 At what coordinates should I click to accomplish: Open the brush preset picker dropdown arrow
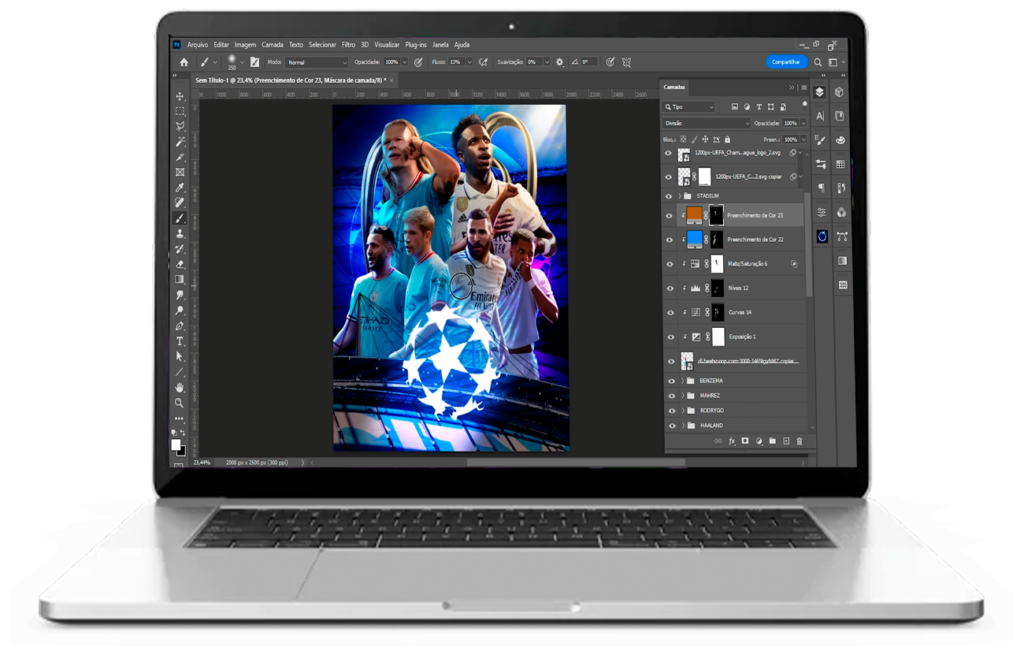[x=242, y=63]
